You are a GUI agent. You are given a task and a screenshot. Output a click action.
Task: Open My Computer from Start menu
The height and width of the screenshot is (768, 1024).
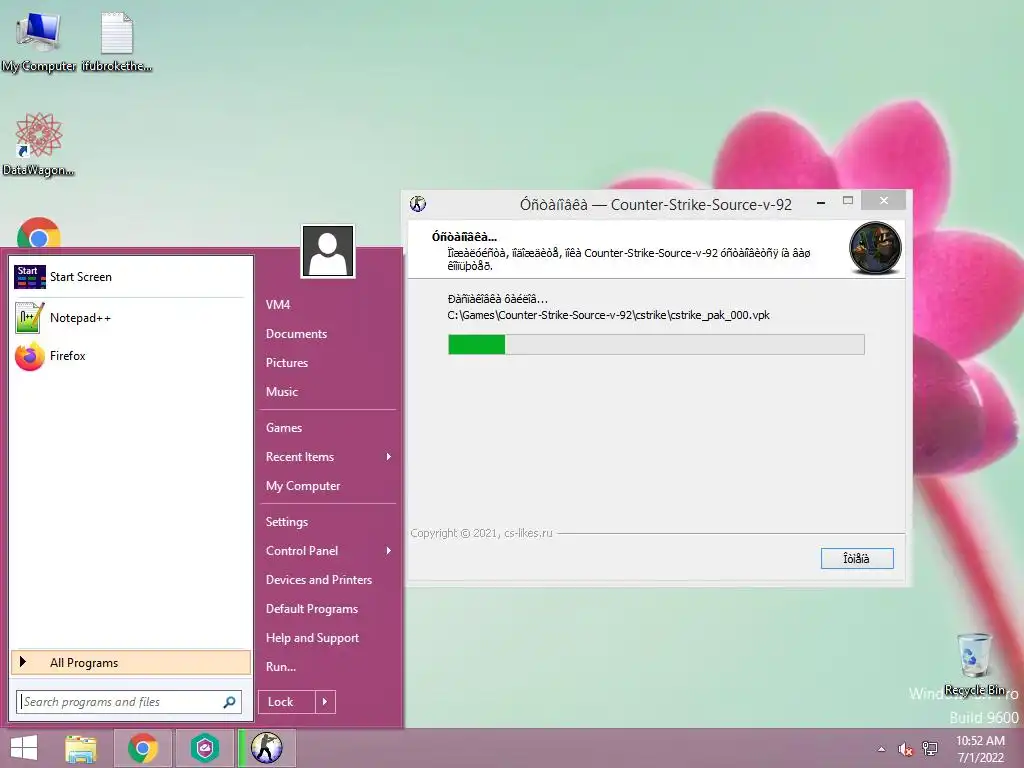tap(302, 486)
